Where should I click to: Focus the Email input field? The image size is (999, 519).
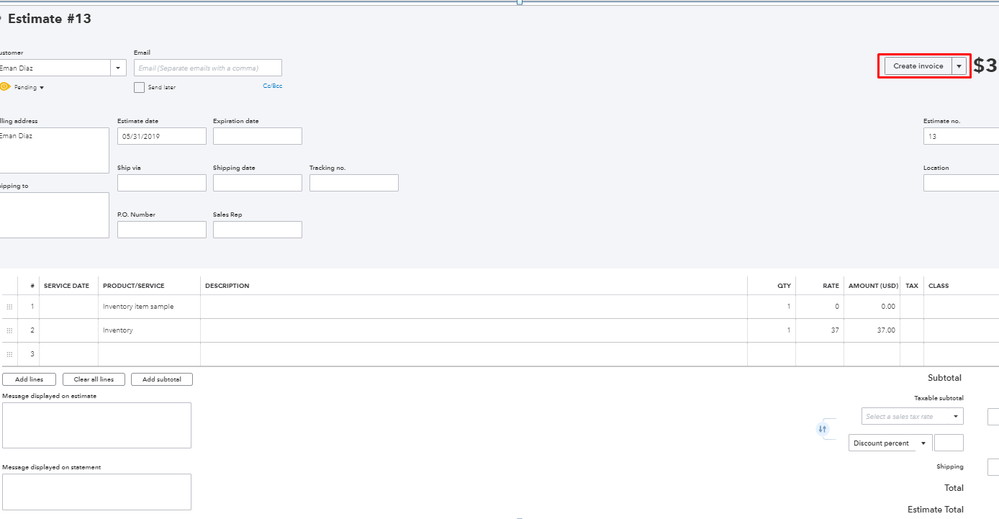(x=208, y=68)
